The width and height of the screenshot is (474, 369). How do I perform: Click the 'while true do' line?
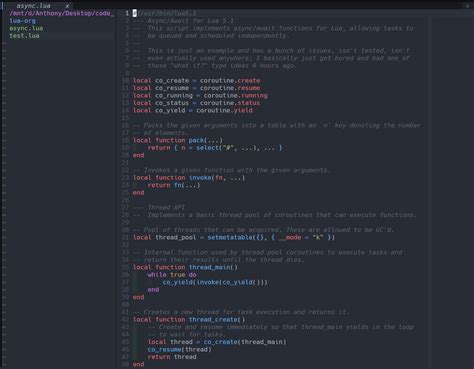(172, 275)
